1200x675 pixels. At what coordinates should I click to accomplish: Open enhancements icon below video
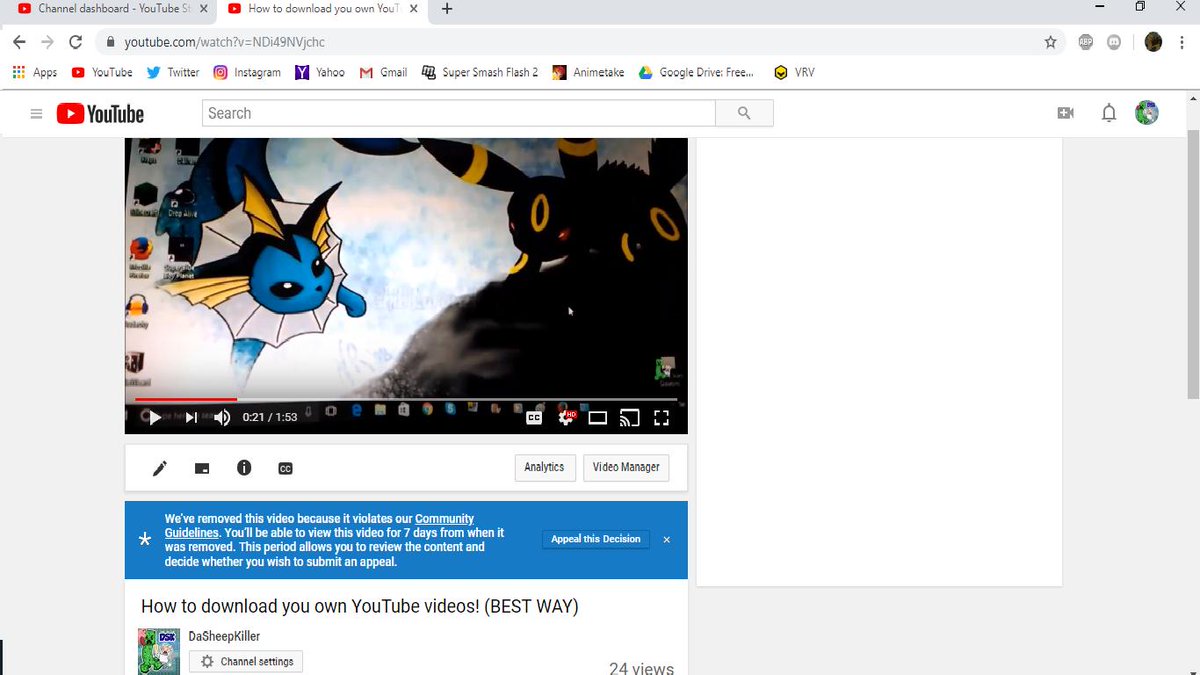tap(202, 468)
